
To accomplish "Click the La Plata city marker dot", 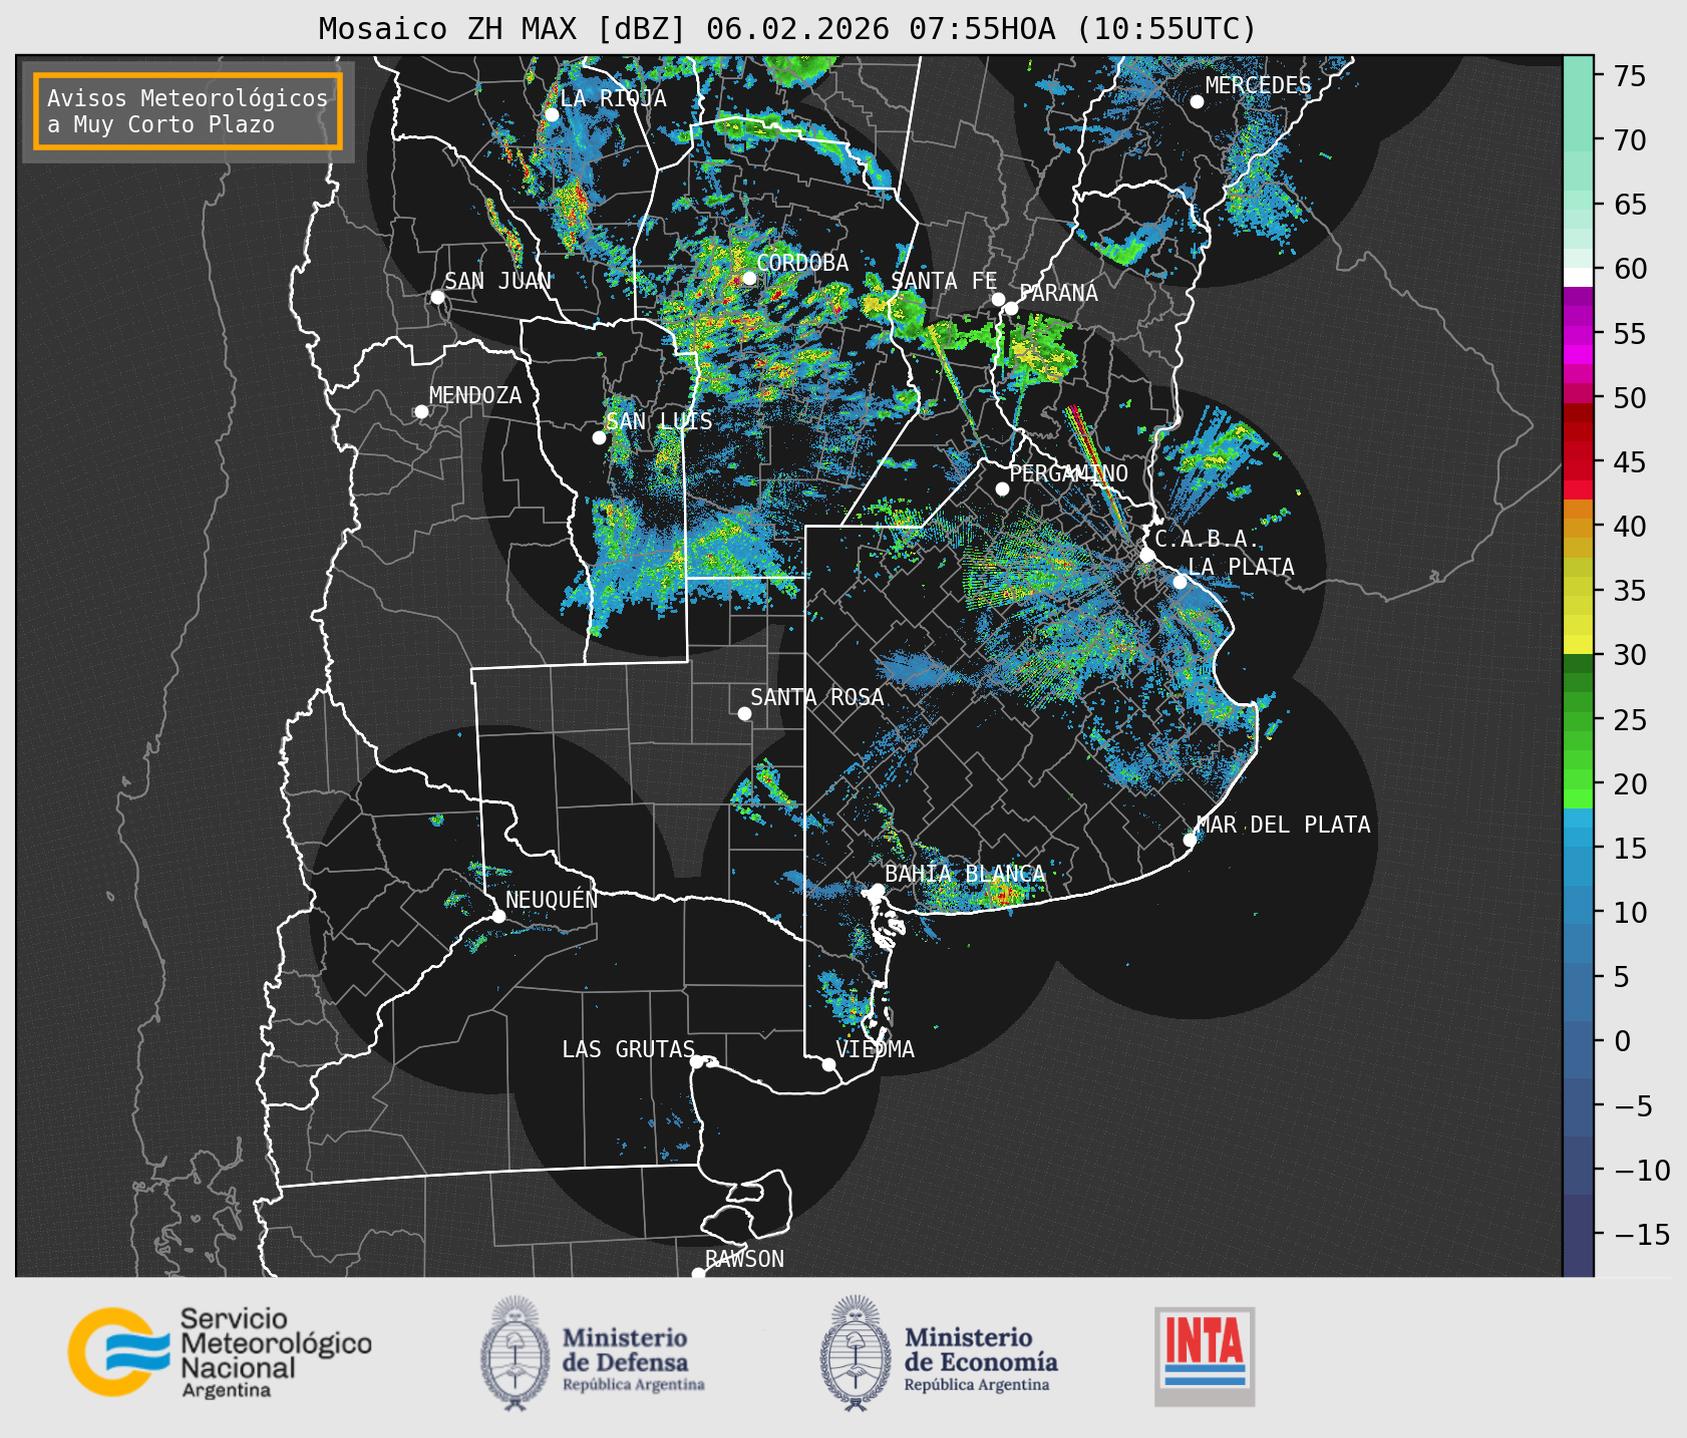I will (x=1180, y=582).
